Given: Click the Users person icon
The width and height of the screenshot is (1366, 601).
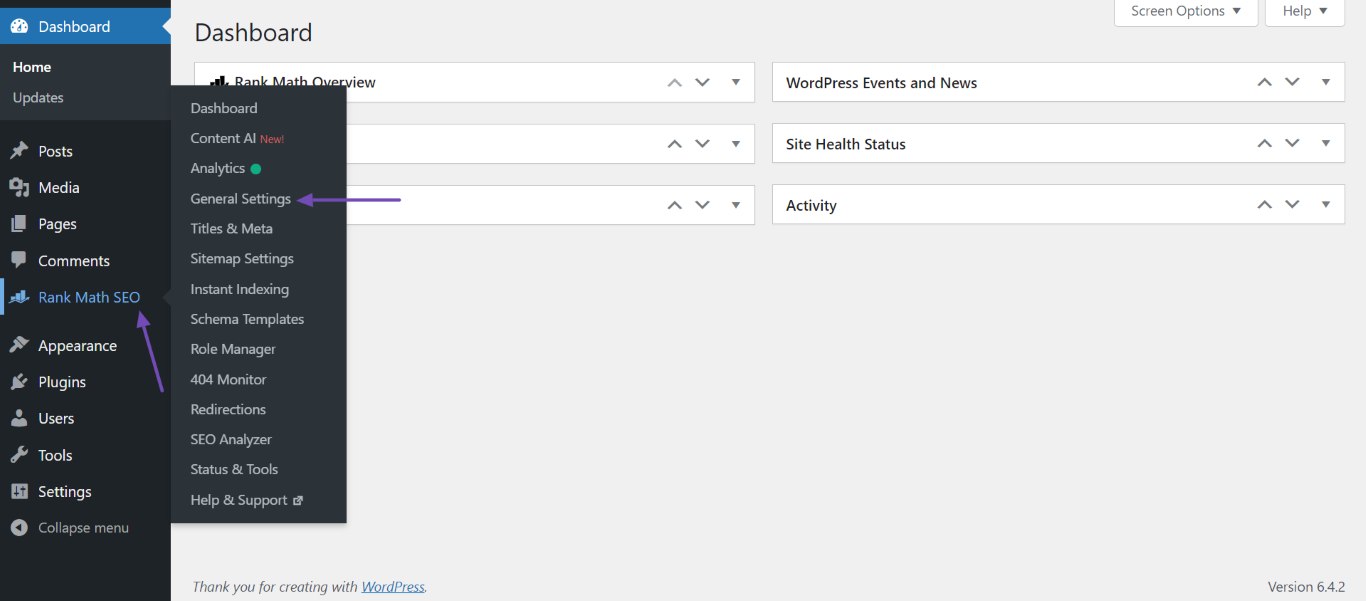Looking at the screenshot, I should pos(19,418).
